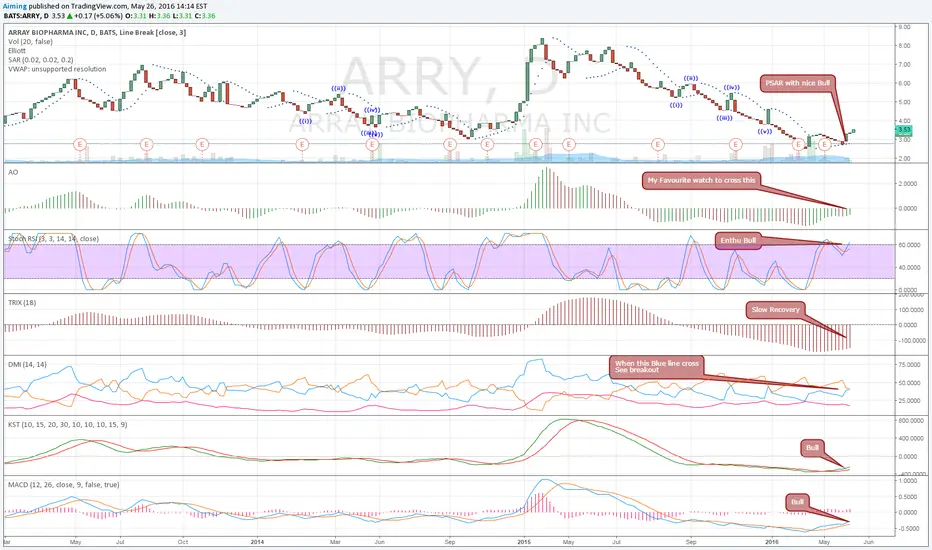Click the 80.0000 Stoch RSI axis value
The height and width of the screenshot is (550, 932).
tap(909, 245)
